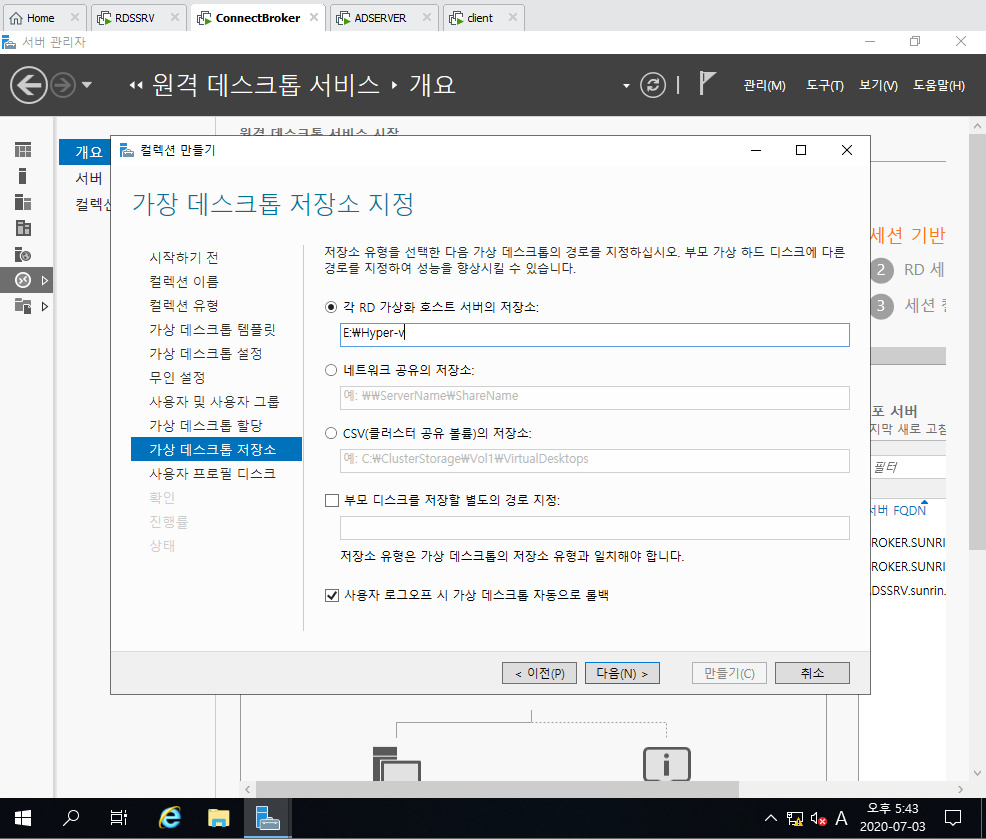Click the parent disk path input field

pos(595,528)
